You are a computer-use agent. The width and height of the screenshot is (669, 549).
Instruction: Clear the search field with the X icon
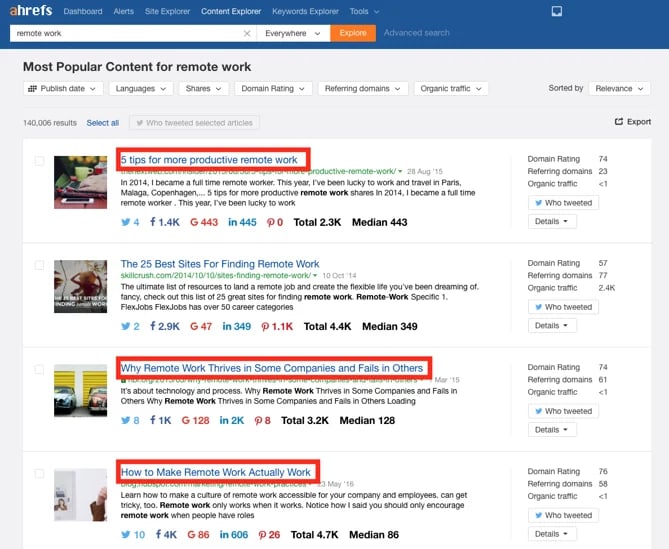tap(247, 33)
